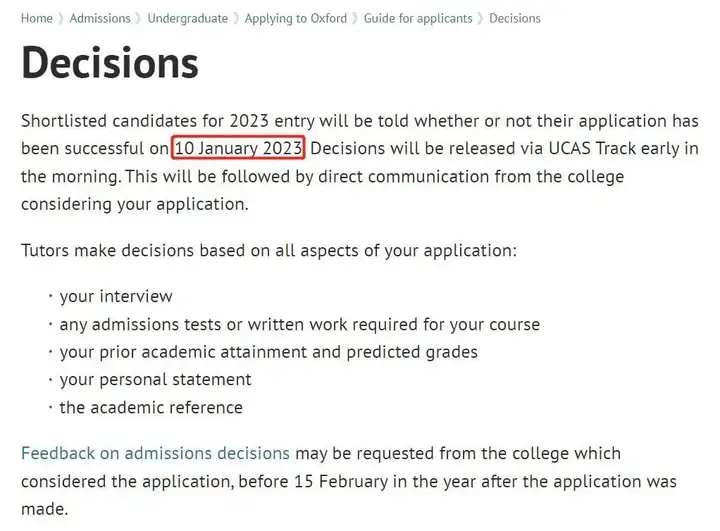The image size is (720, 531).
Task: Click the chevron separator after Home
Action: click(x=61, y=19)
